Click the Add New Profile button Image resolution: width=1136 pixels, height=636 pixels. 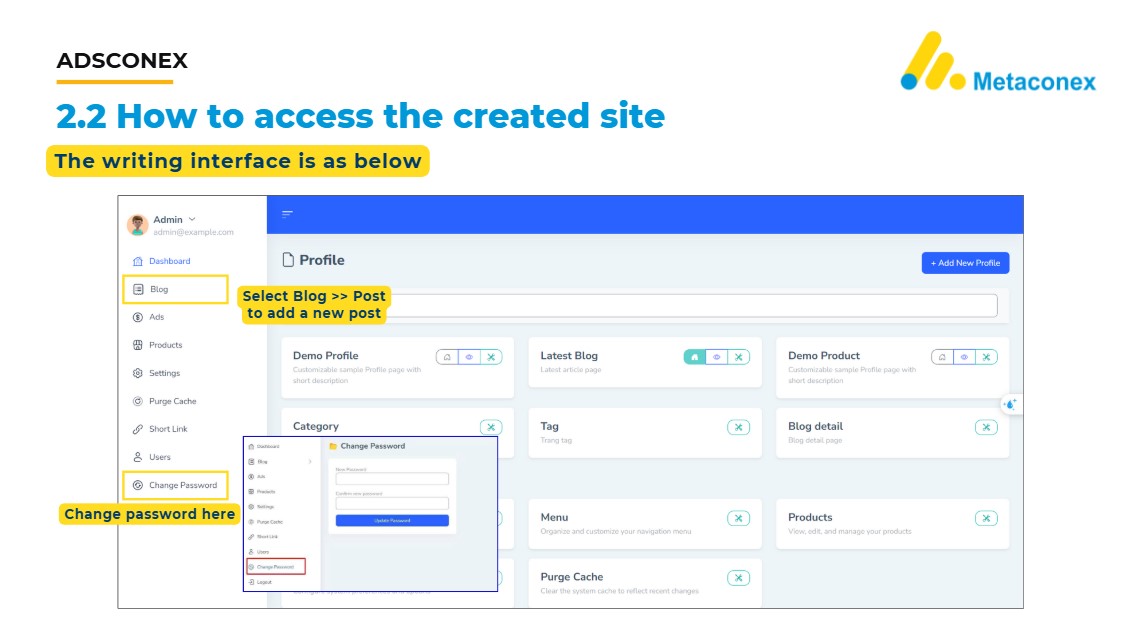click(965, 263)
